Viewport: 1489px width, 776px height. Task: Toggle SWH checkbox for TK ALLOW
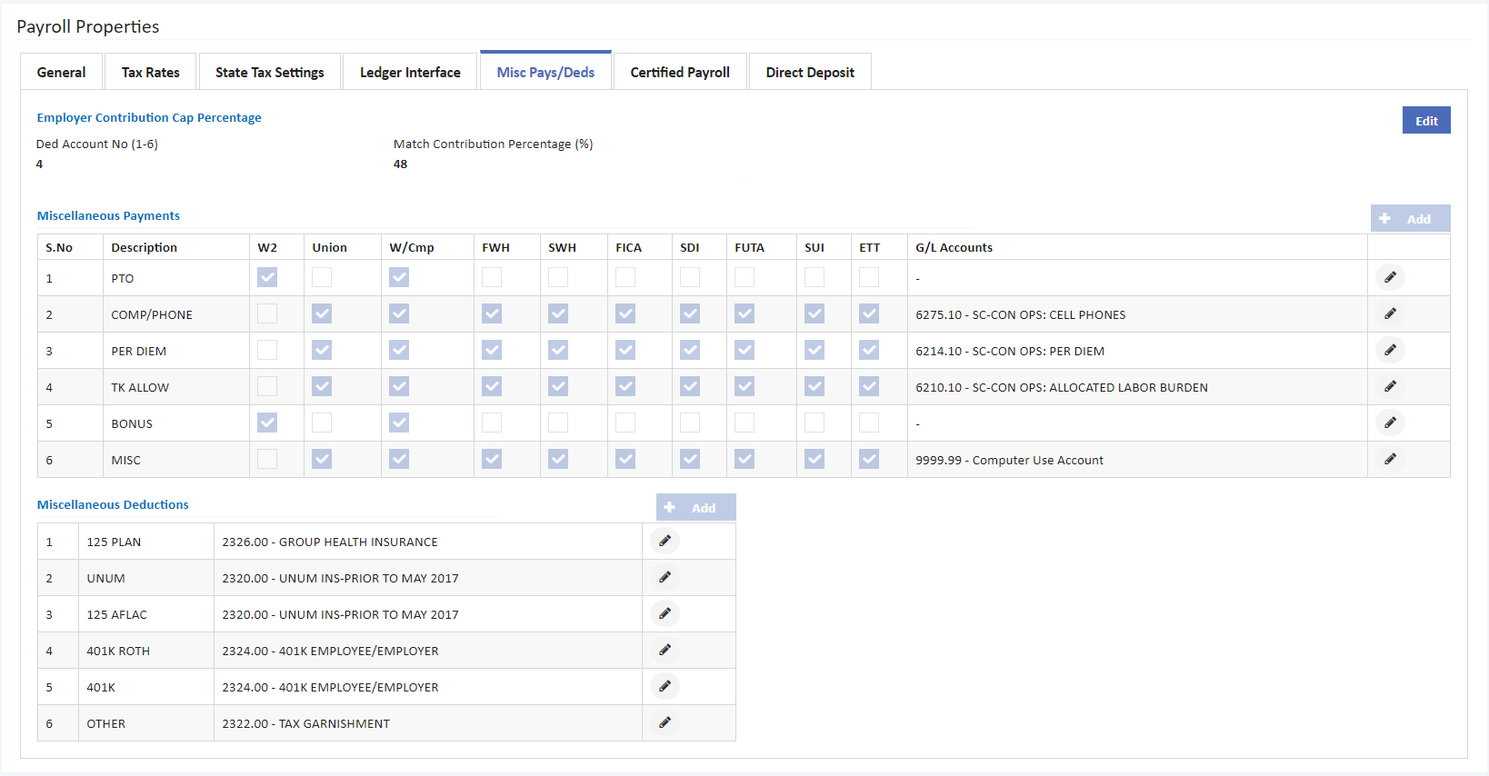[x=558, y=387]
